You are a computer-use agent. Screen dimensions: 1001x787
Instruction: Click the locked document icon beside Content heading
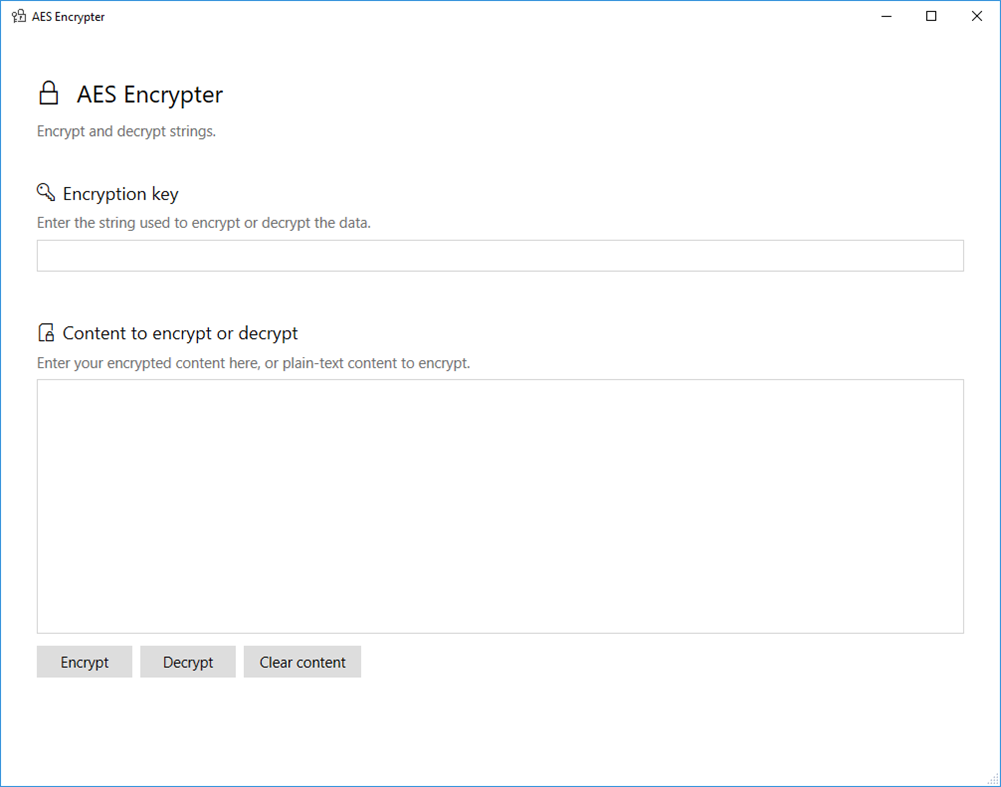point(46,333)
